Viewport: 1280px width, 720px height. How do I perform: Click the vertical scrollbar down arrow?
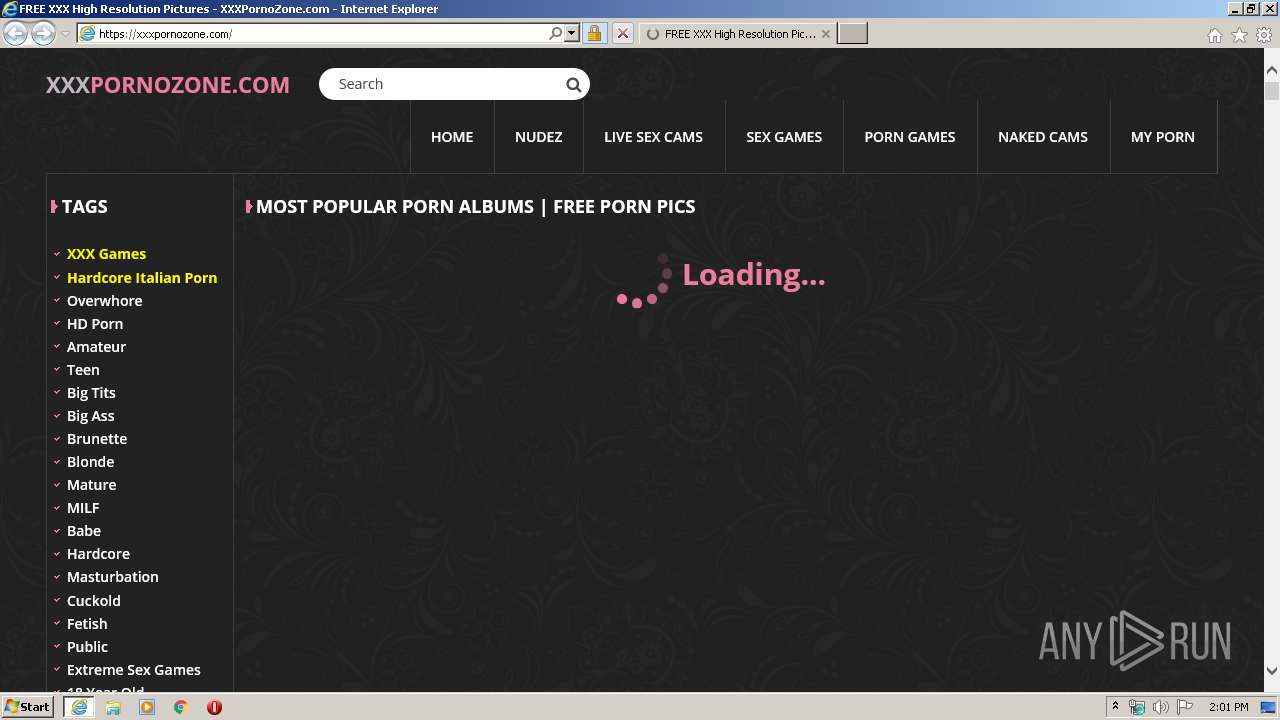(1271, 671)
